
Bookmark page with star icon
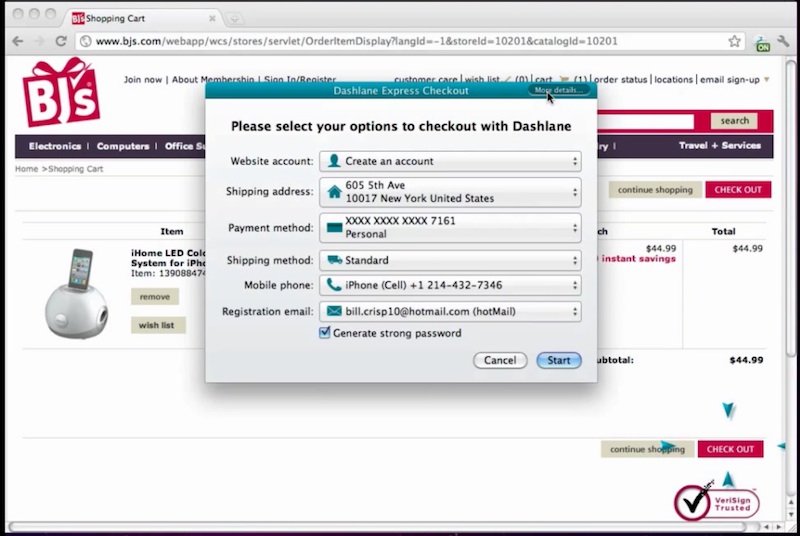[x=735, y=41]
